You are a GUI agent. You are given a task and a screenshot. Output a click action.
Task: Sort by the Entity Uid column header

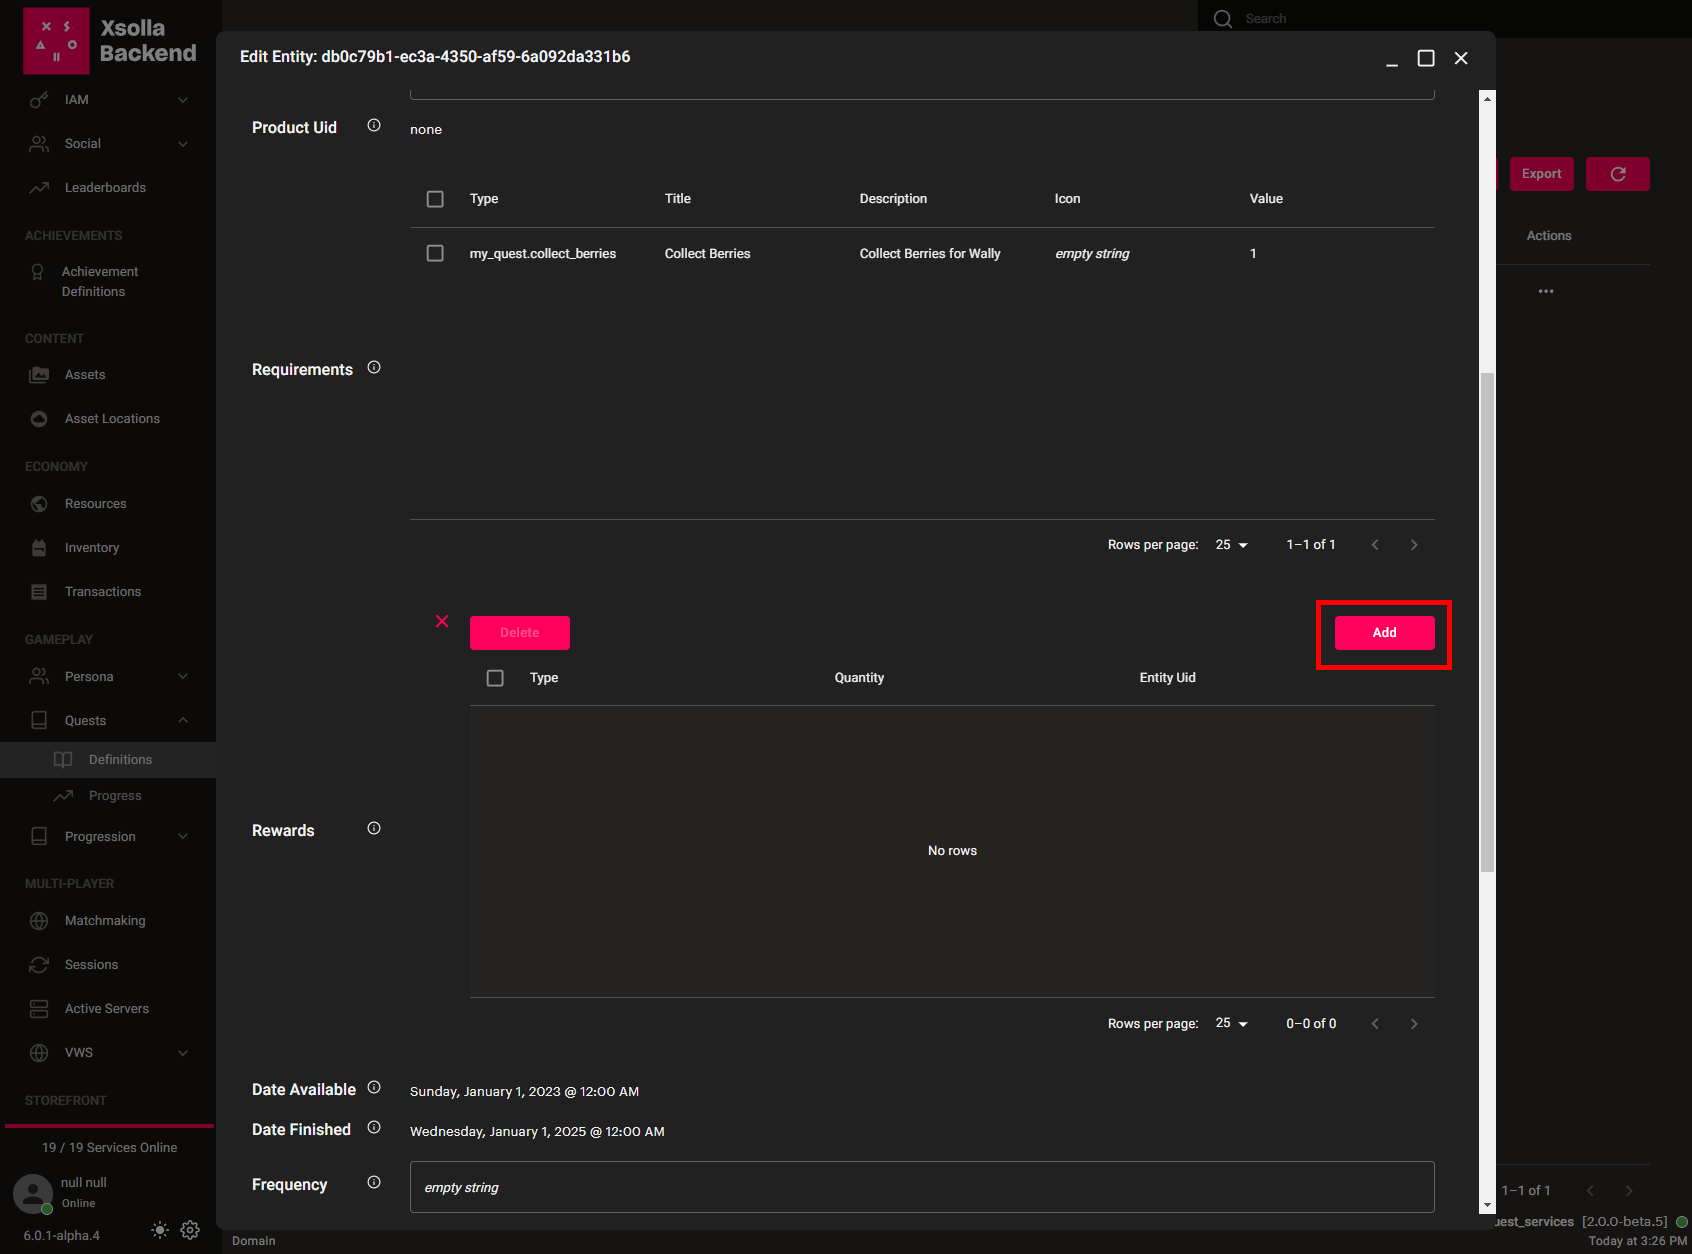[x=1167, y=678]
